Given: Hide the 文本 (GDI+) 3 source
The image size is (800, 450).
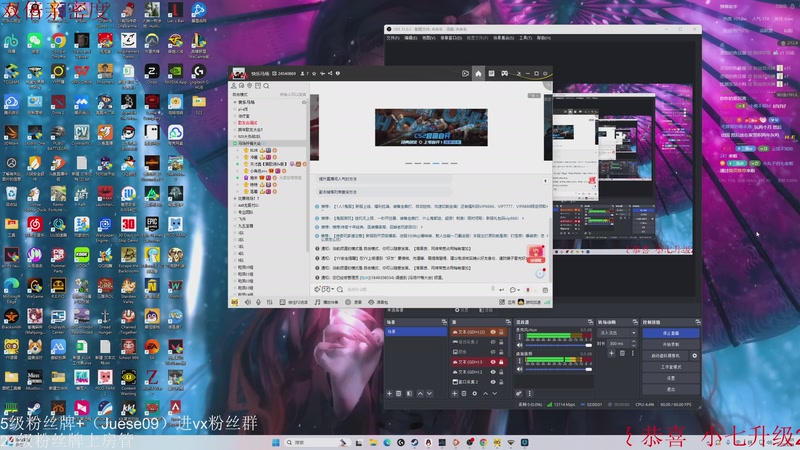Looking at the screenshot, I should point(493,362).
